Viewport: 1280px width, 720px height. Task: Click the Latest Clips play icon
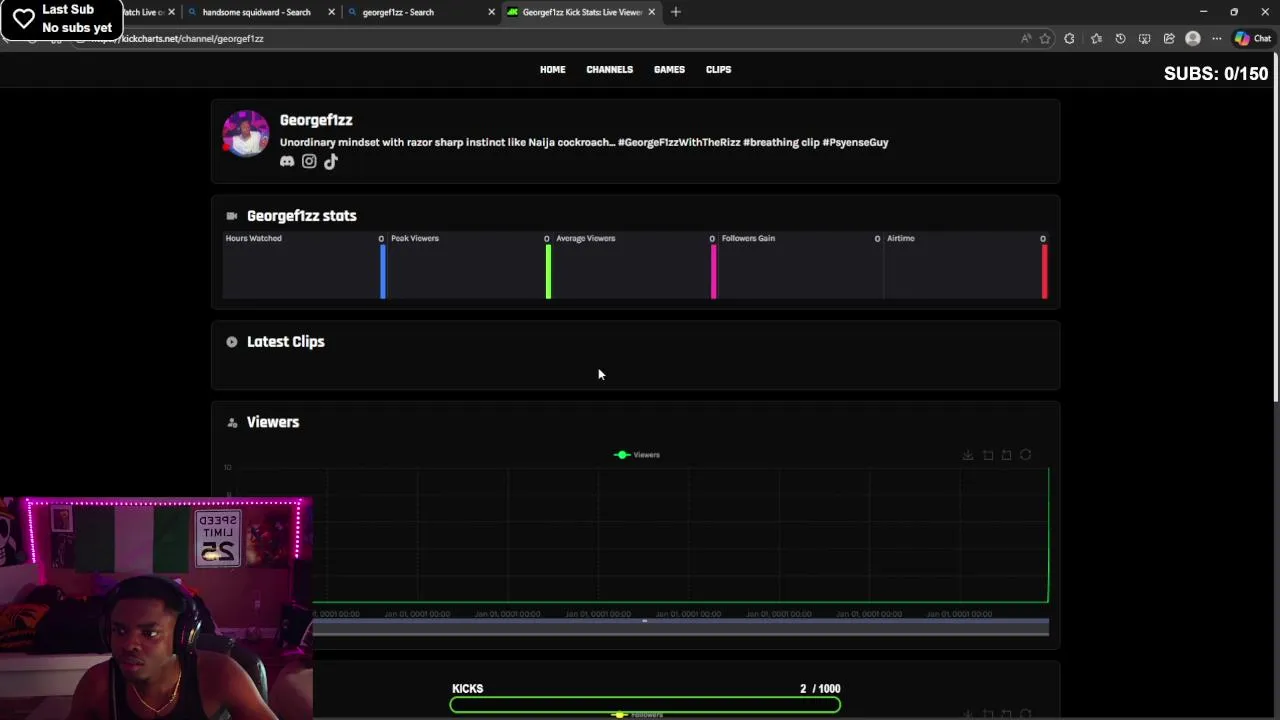(x=232, y=342)
